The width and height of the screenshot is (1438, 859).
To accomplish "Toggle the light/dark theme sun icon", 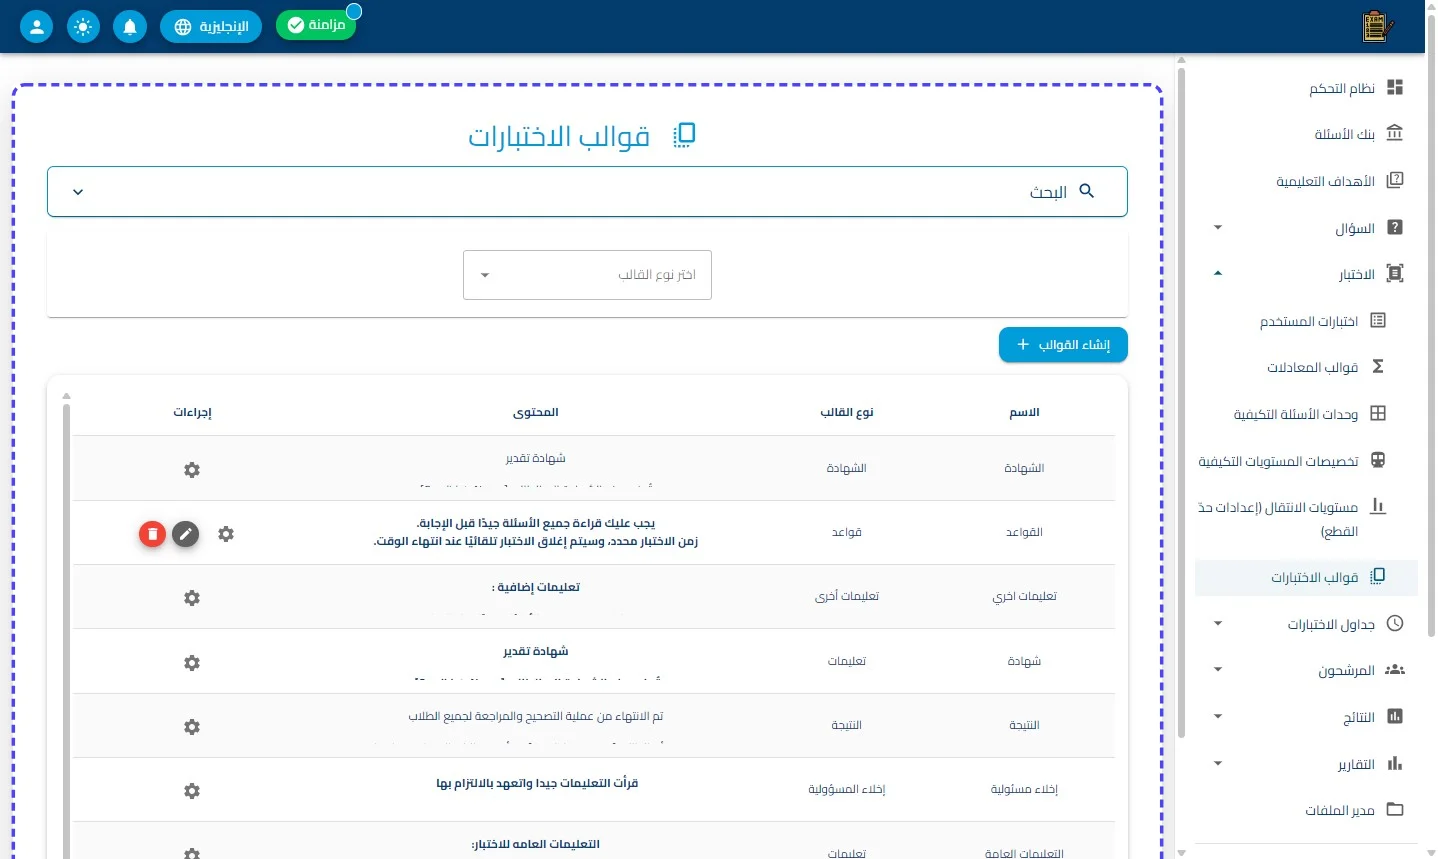I will [83, 27].
